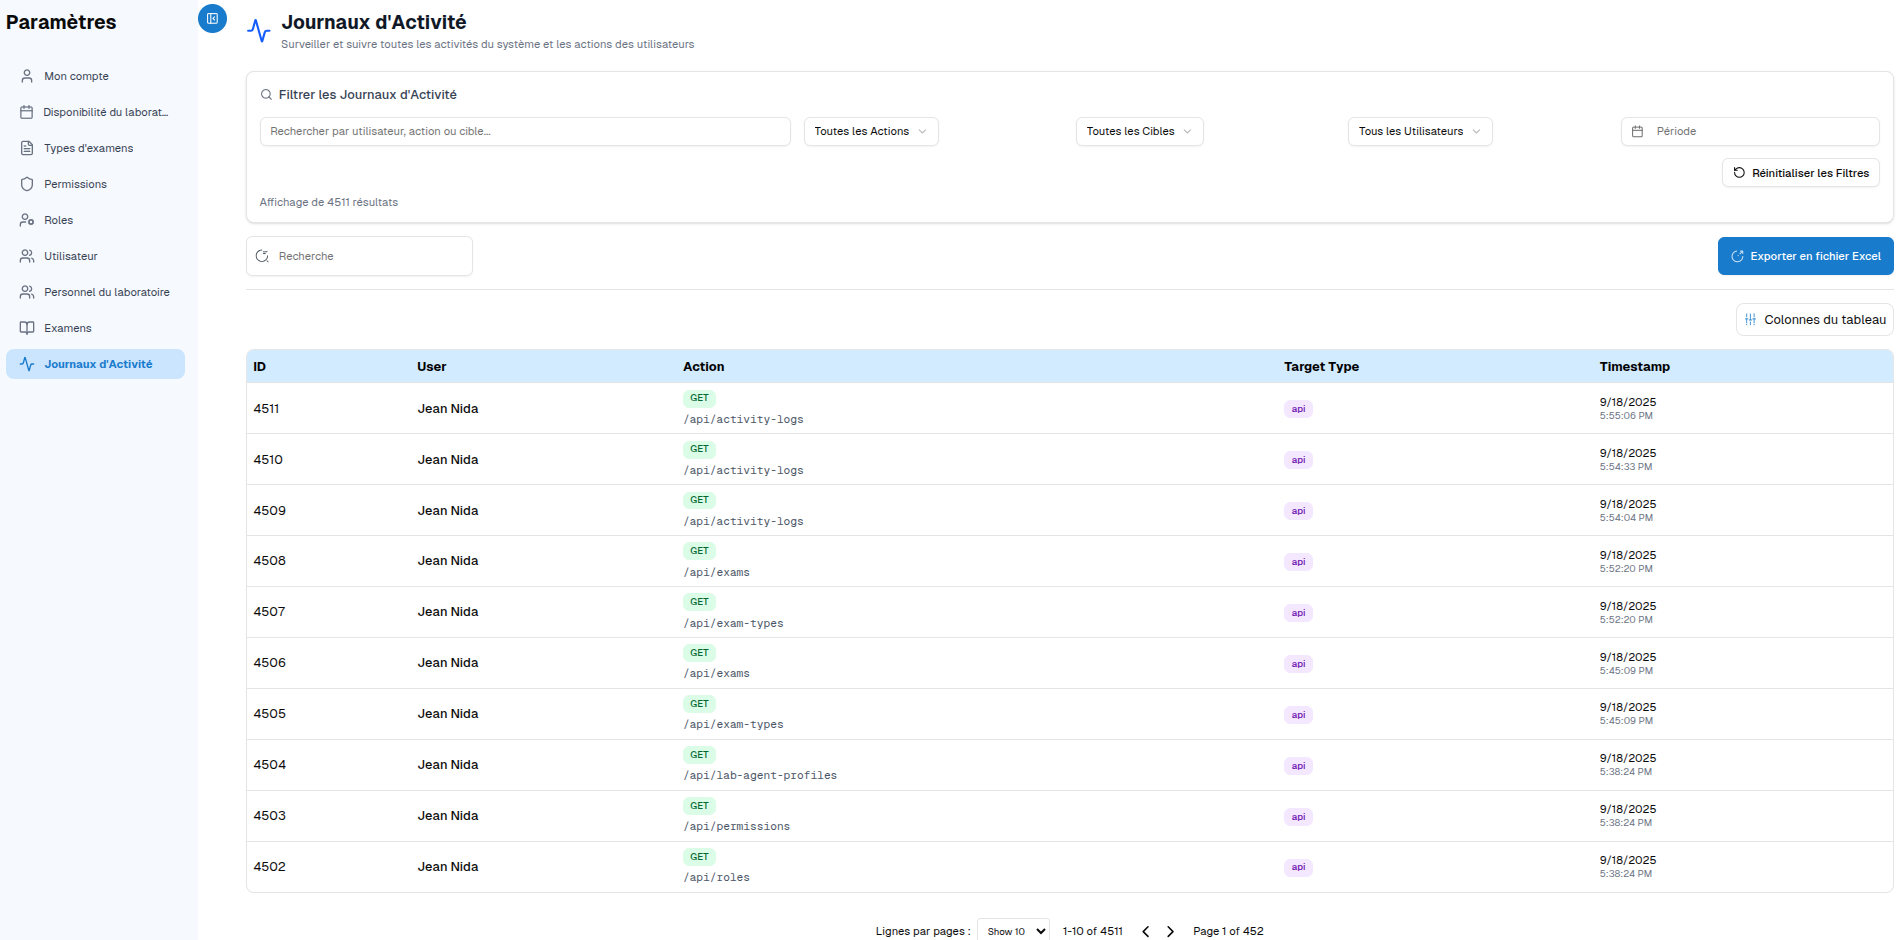Navigate to Personnel du laboratoire
Viewport: 1904px width, 940px height.
[x=106, y=292]
